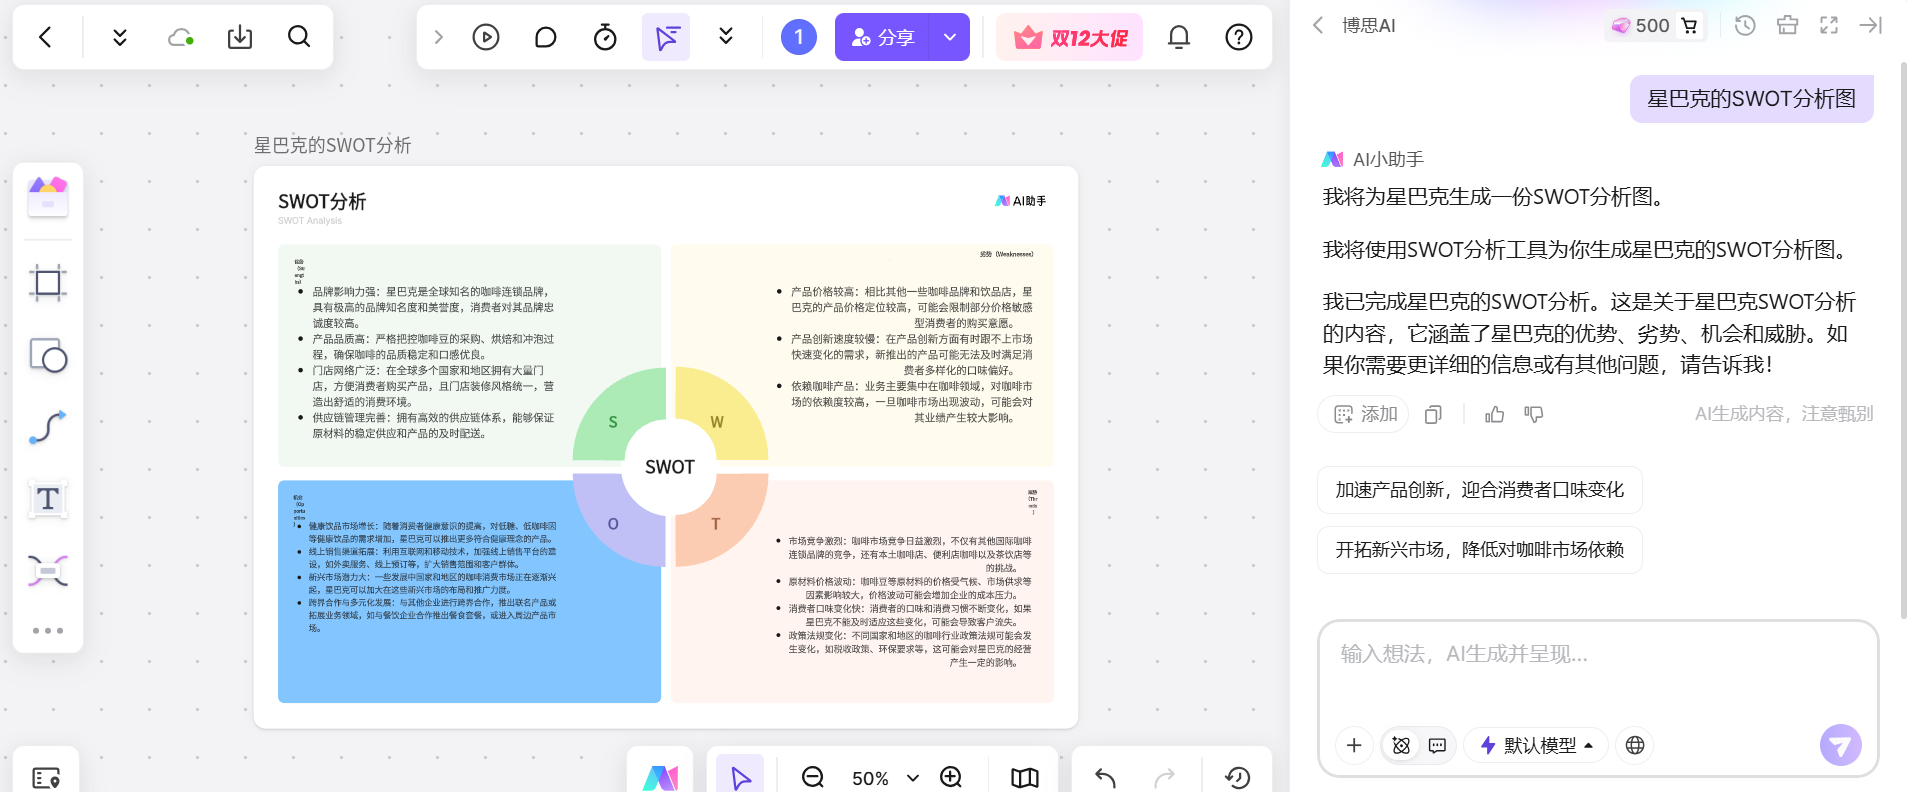The width and height of the screenshot is (1907, 792).
Task: Open the gift box icon in the AI panel header
Action: click(x=1788, y=25)
